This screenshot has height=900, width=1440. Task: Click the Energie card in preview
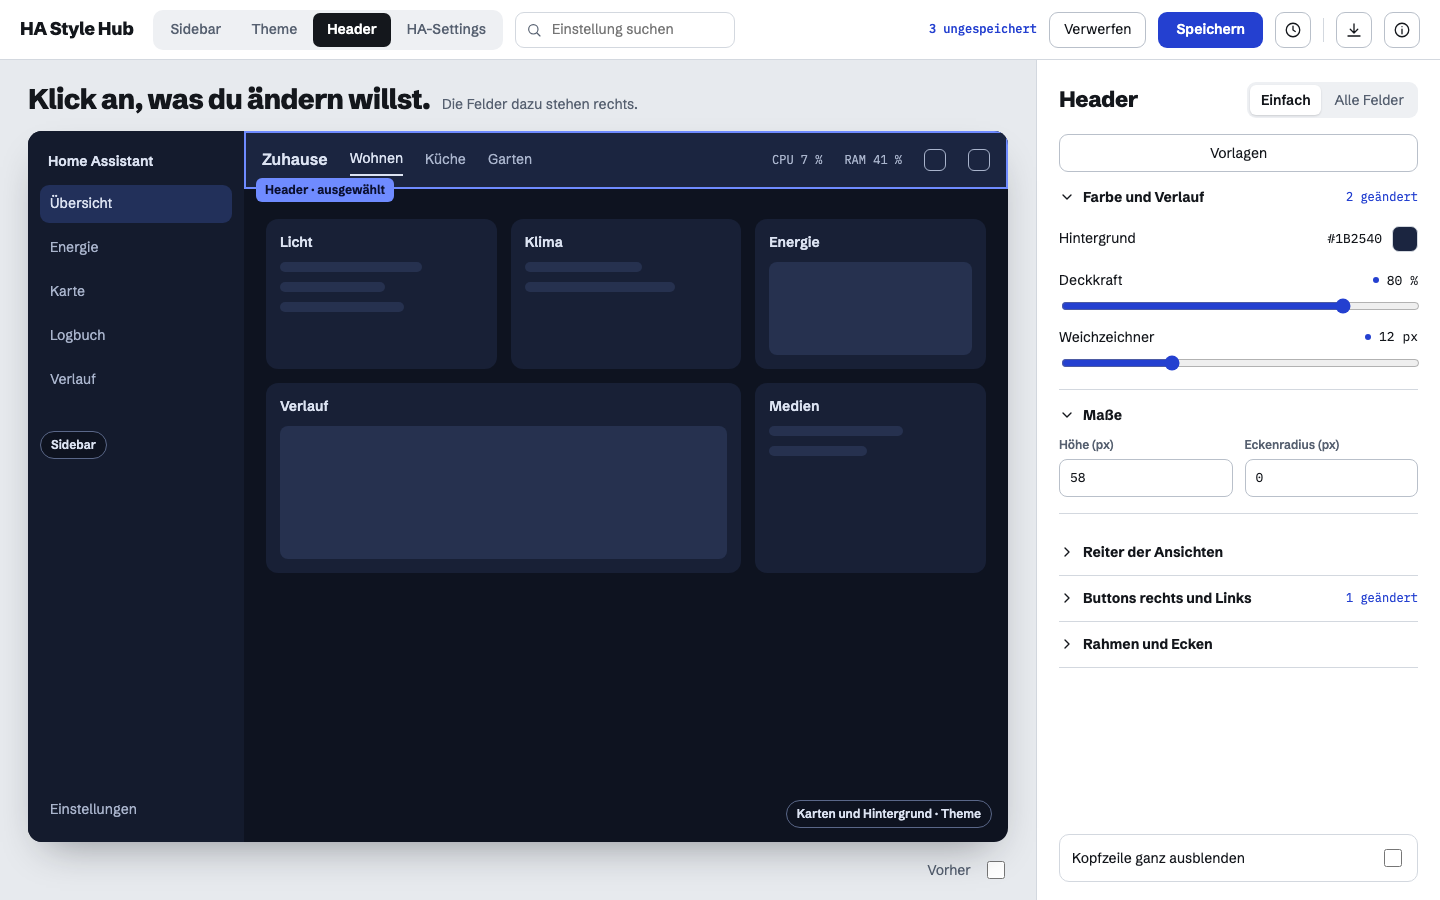coord(870,294)
